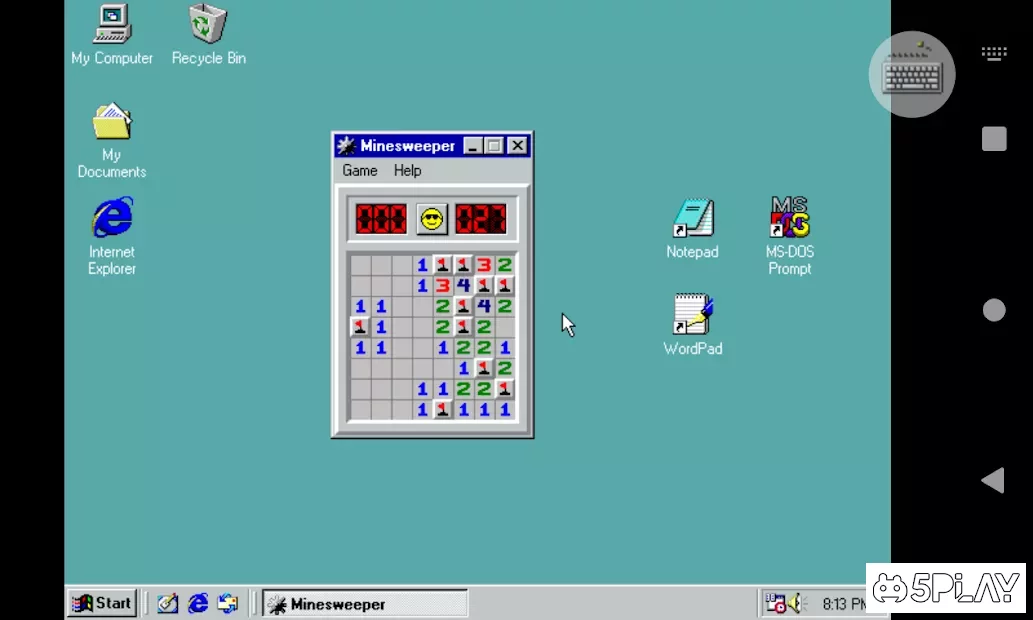Click Show Desktop in the quick launch bar

click(168, 603)
